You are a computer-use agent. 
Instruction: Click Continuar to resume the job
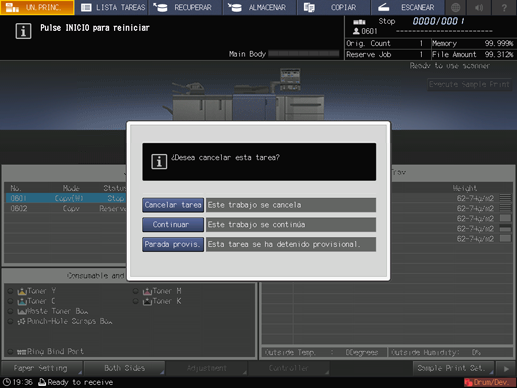(x=173, y=225)
